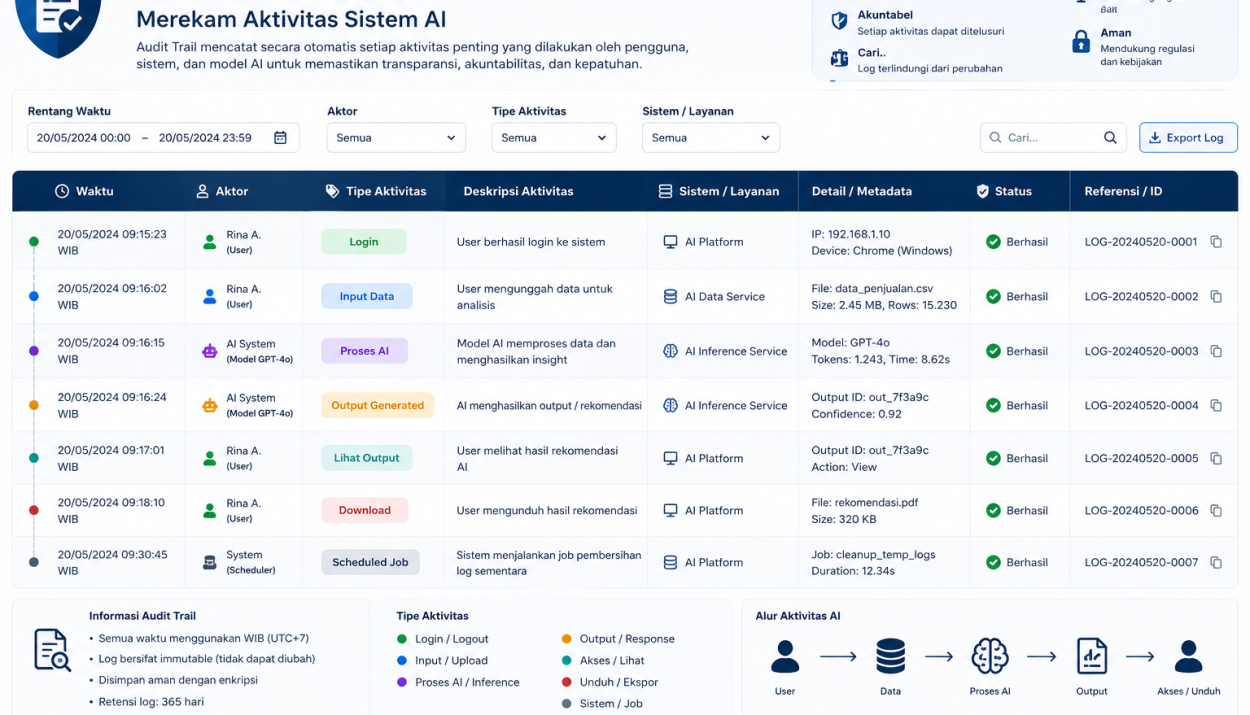Open the Sistem / Layanan dropdown
Viewport: 1250px width, 715px height.
[711, 138]
